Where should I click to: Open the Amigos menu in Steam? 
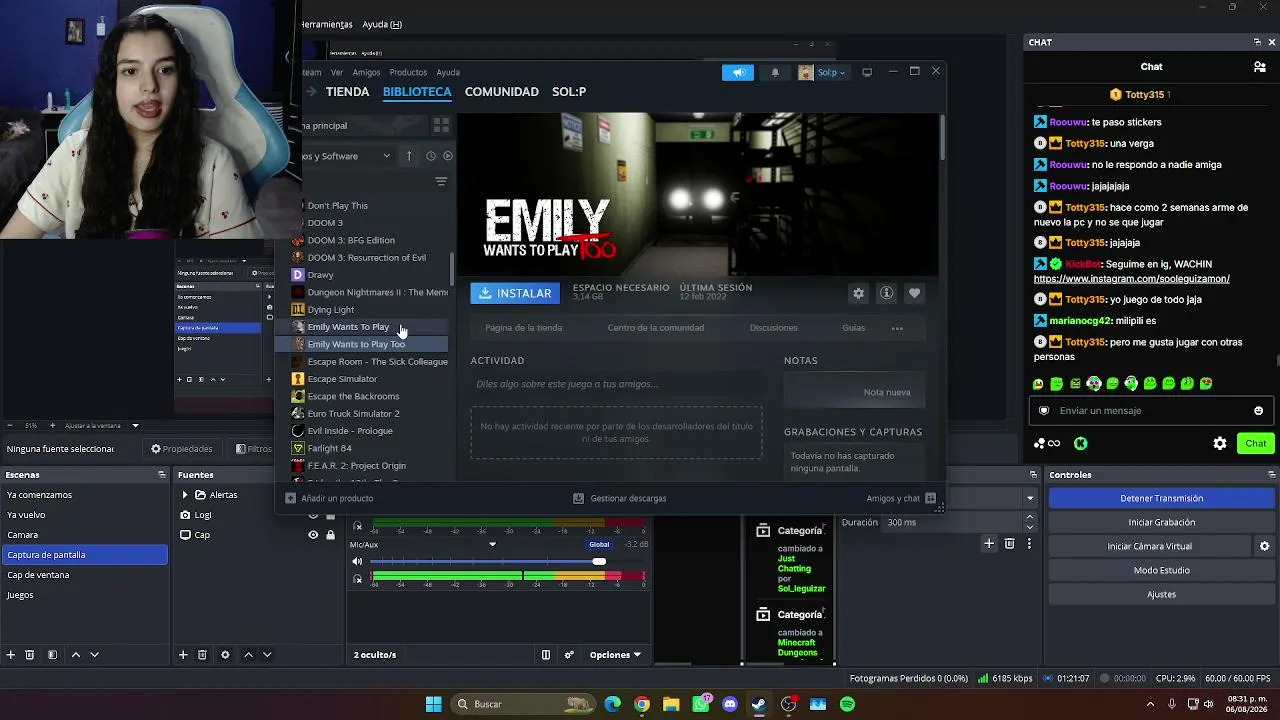pos(366,72)
